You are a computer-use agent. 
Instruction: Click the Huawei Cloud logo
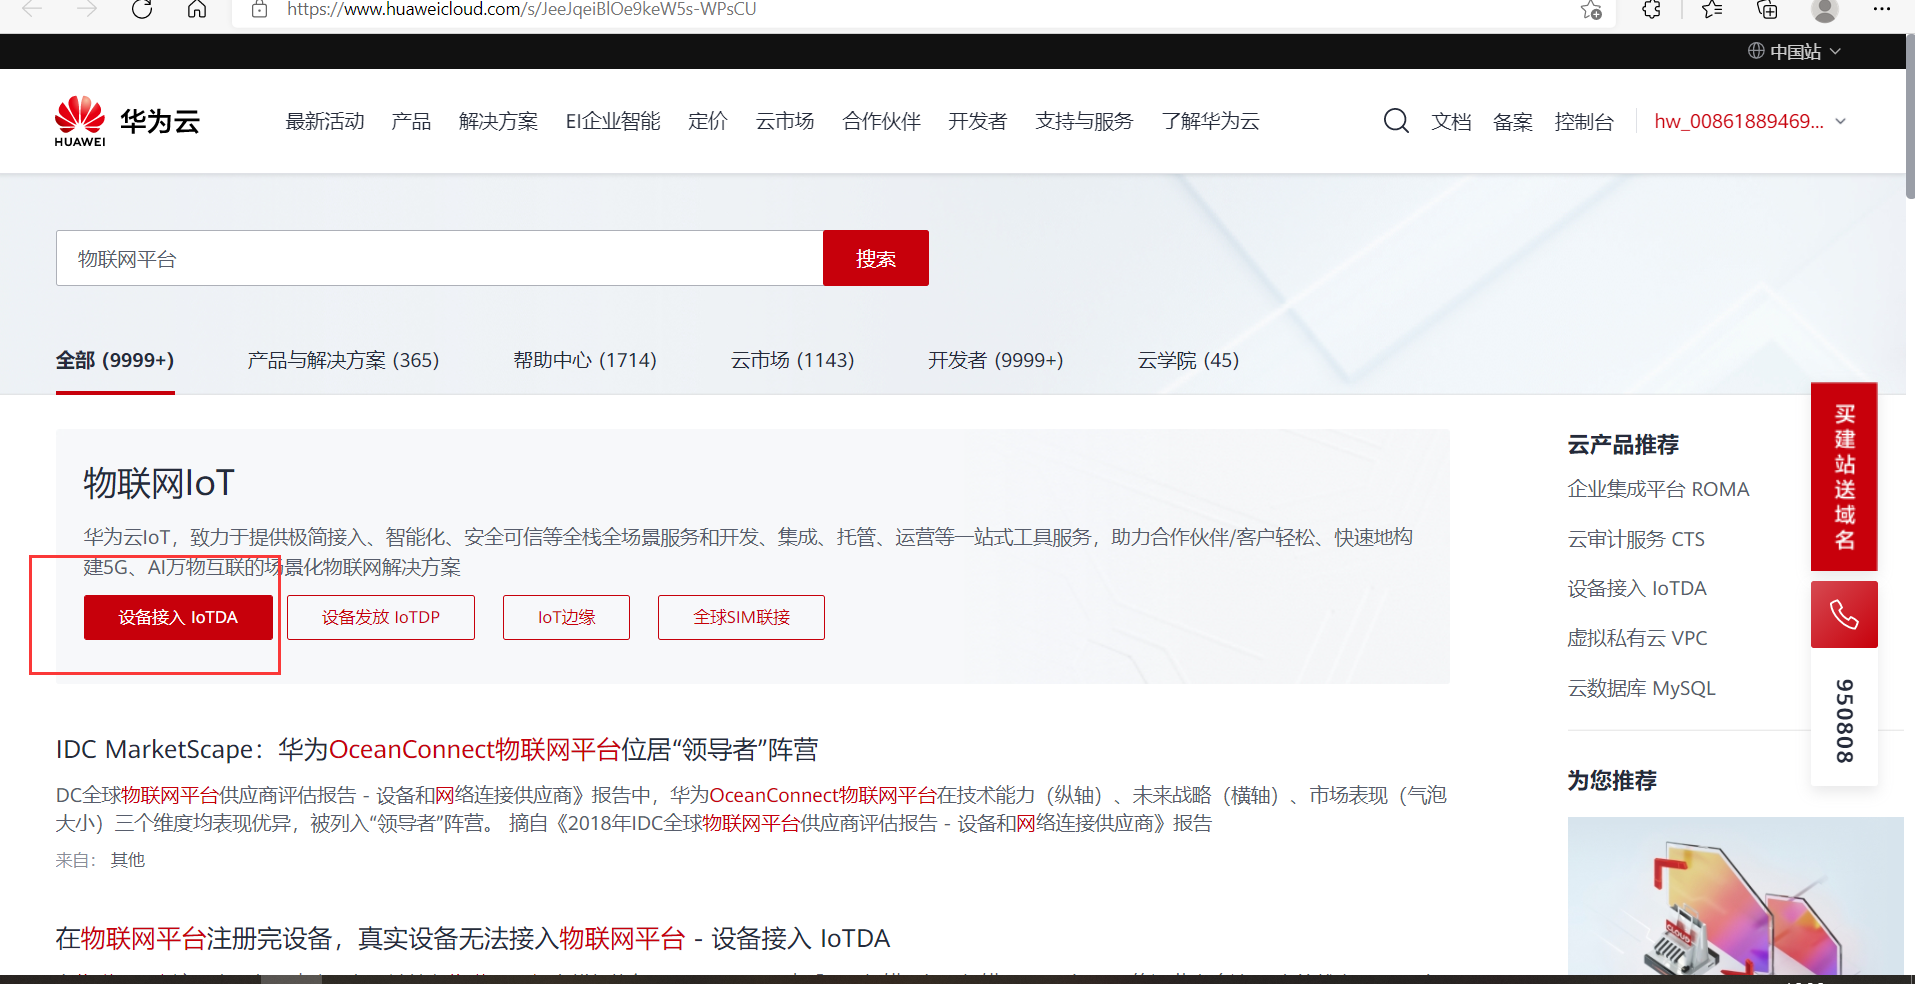point(128,121)
